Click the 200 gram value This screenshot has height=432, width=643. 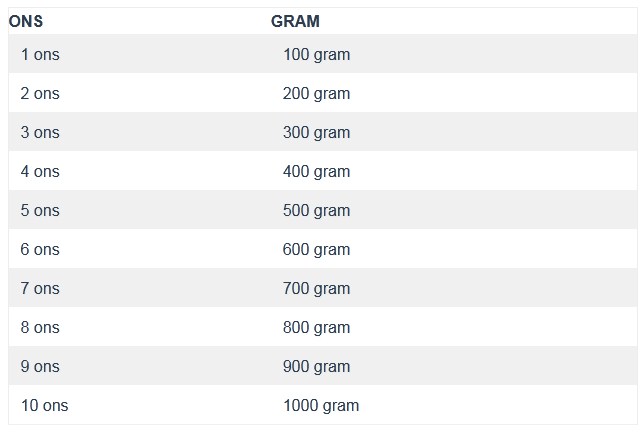tap(317, 94)
